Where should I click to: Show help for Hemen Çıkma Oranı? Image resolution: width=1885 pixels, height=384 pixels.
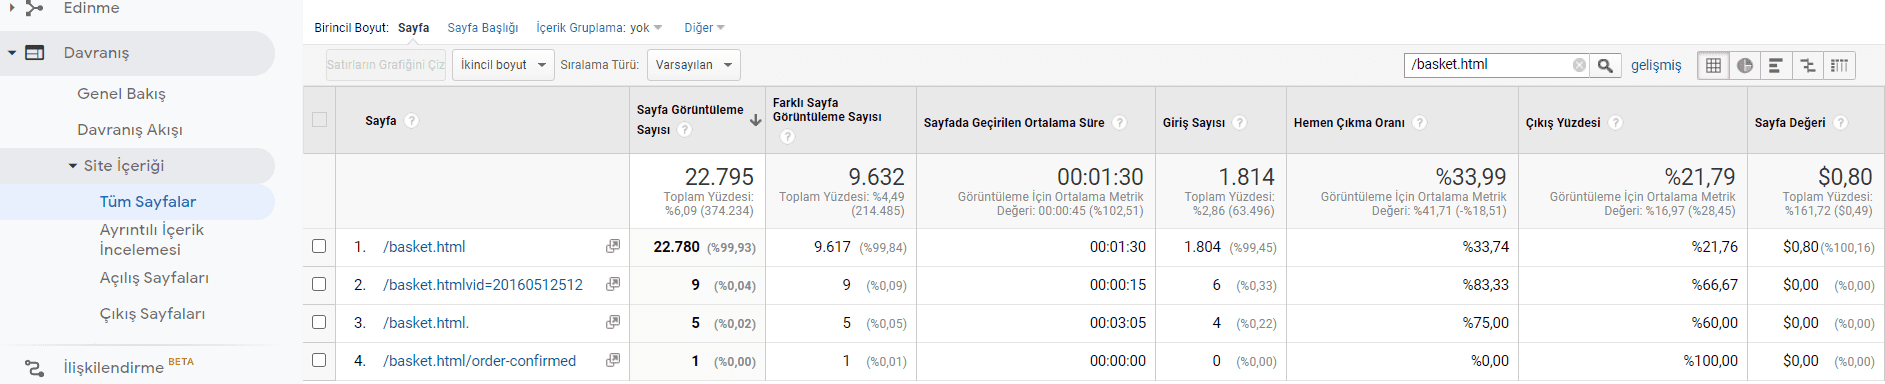1420,123
